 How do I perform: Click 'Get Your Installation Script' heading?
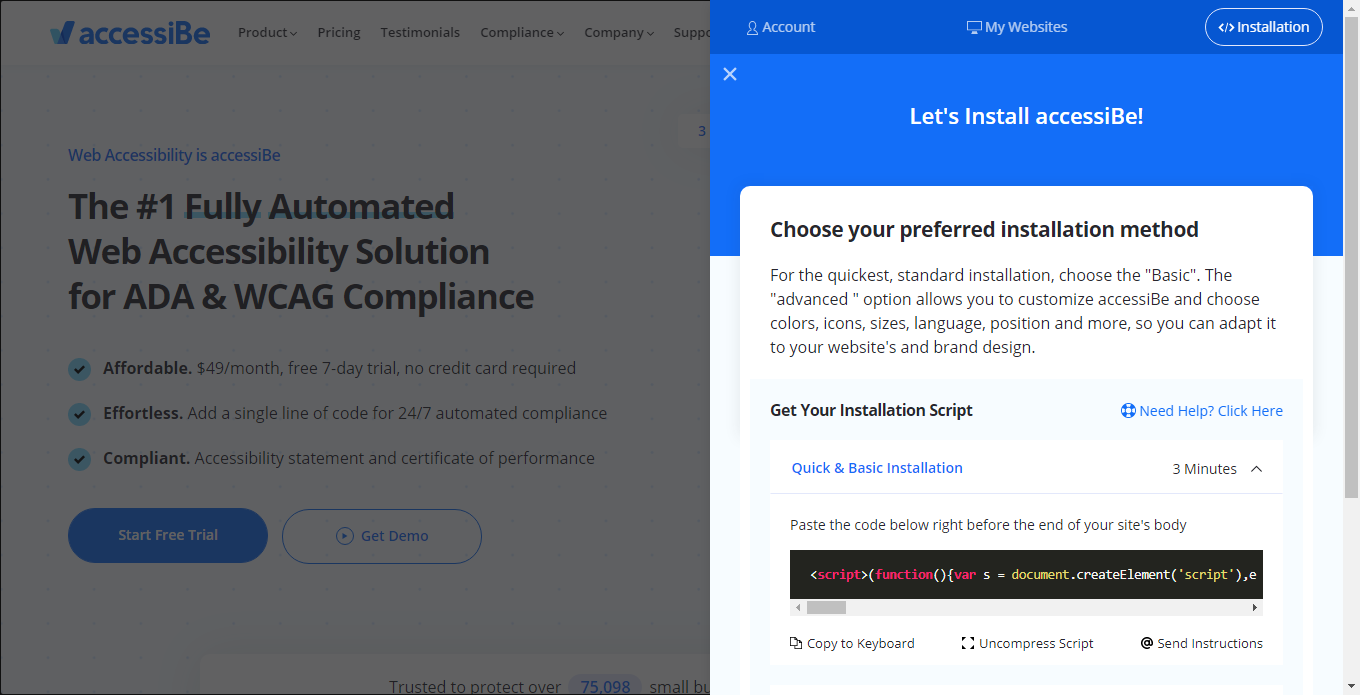(871, 410)
